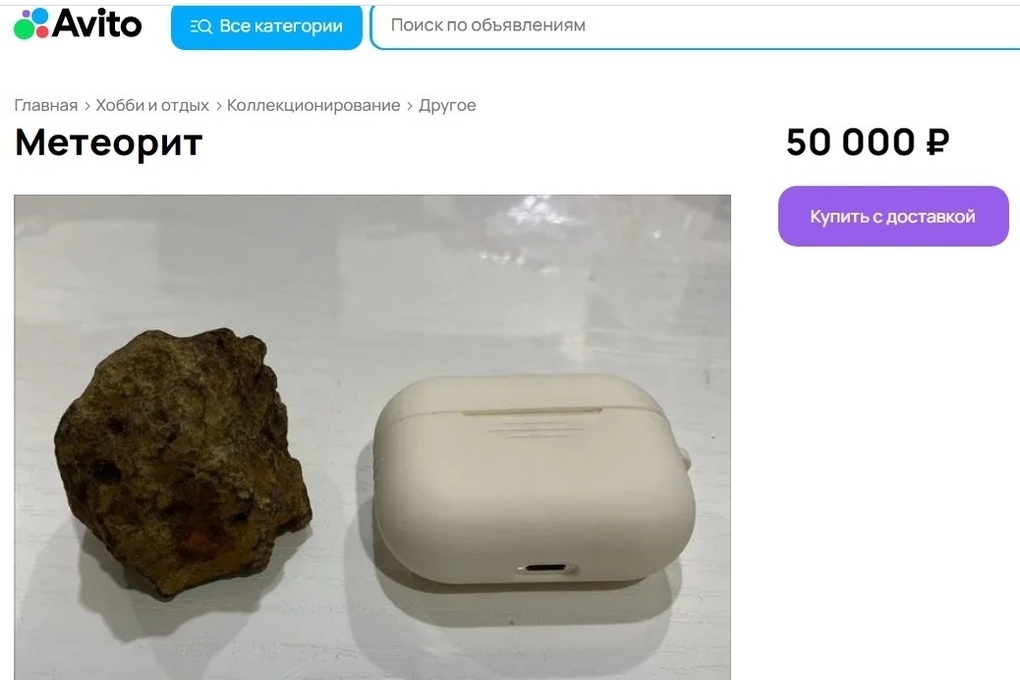Click the 50 000 ₽ price
1020x680 pixels.
pos(868,142)
